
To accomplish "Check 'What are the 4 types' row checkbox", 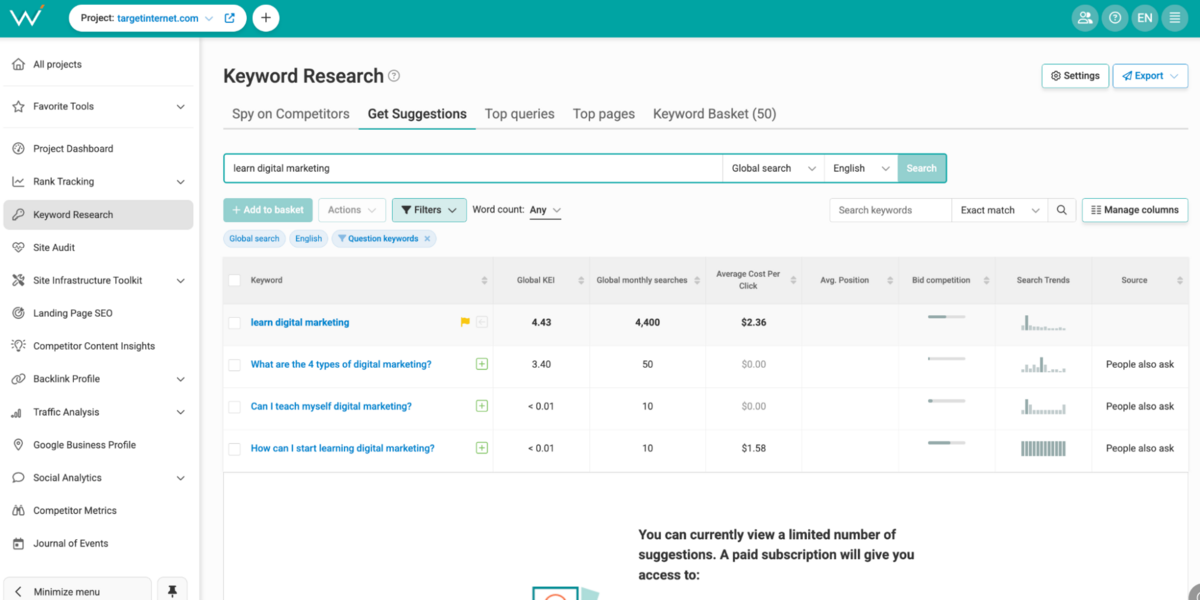I will 235,365.
